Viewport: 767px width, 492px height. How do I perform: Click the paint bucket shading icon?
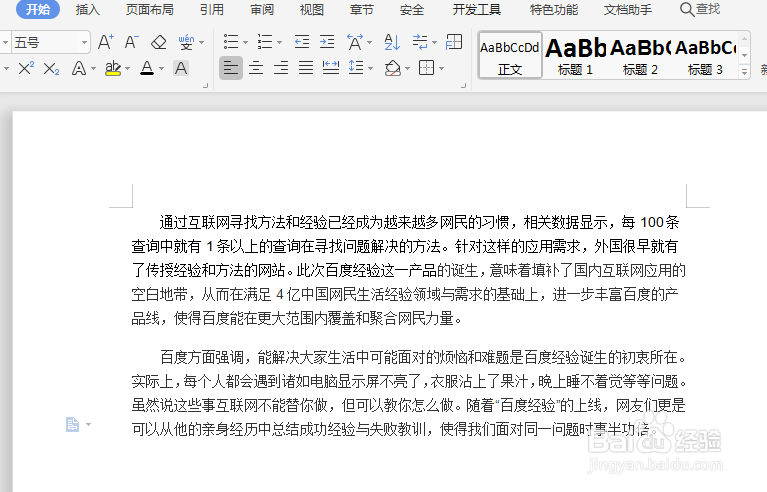click(x=392, y=68)
